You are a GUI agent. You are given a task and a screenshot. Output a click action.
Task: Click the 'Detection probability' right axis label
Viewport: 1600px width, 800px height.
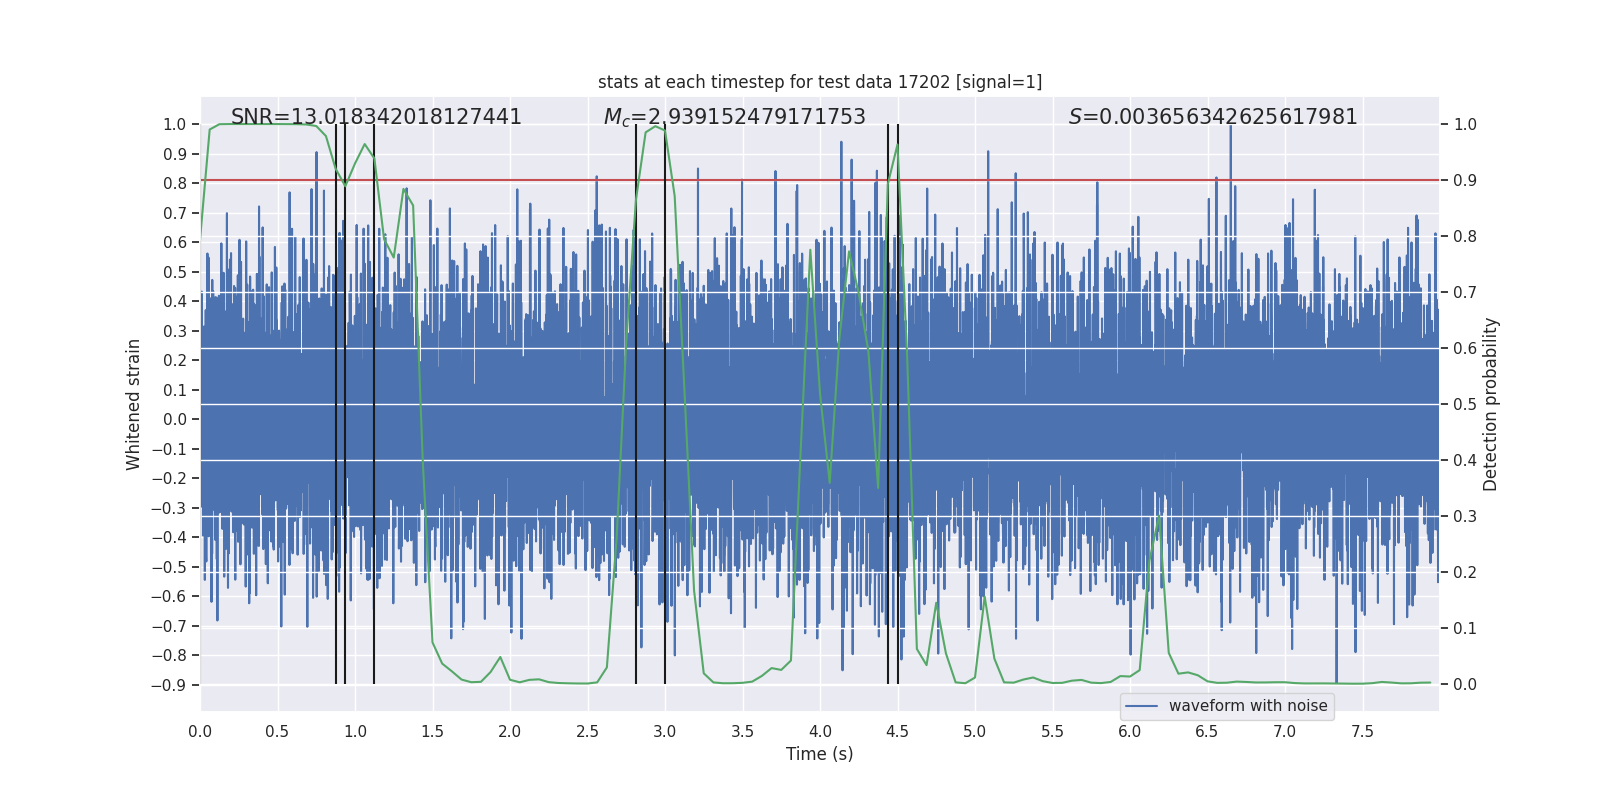tap(1491, 404)
